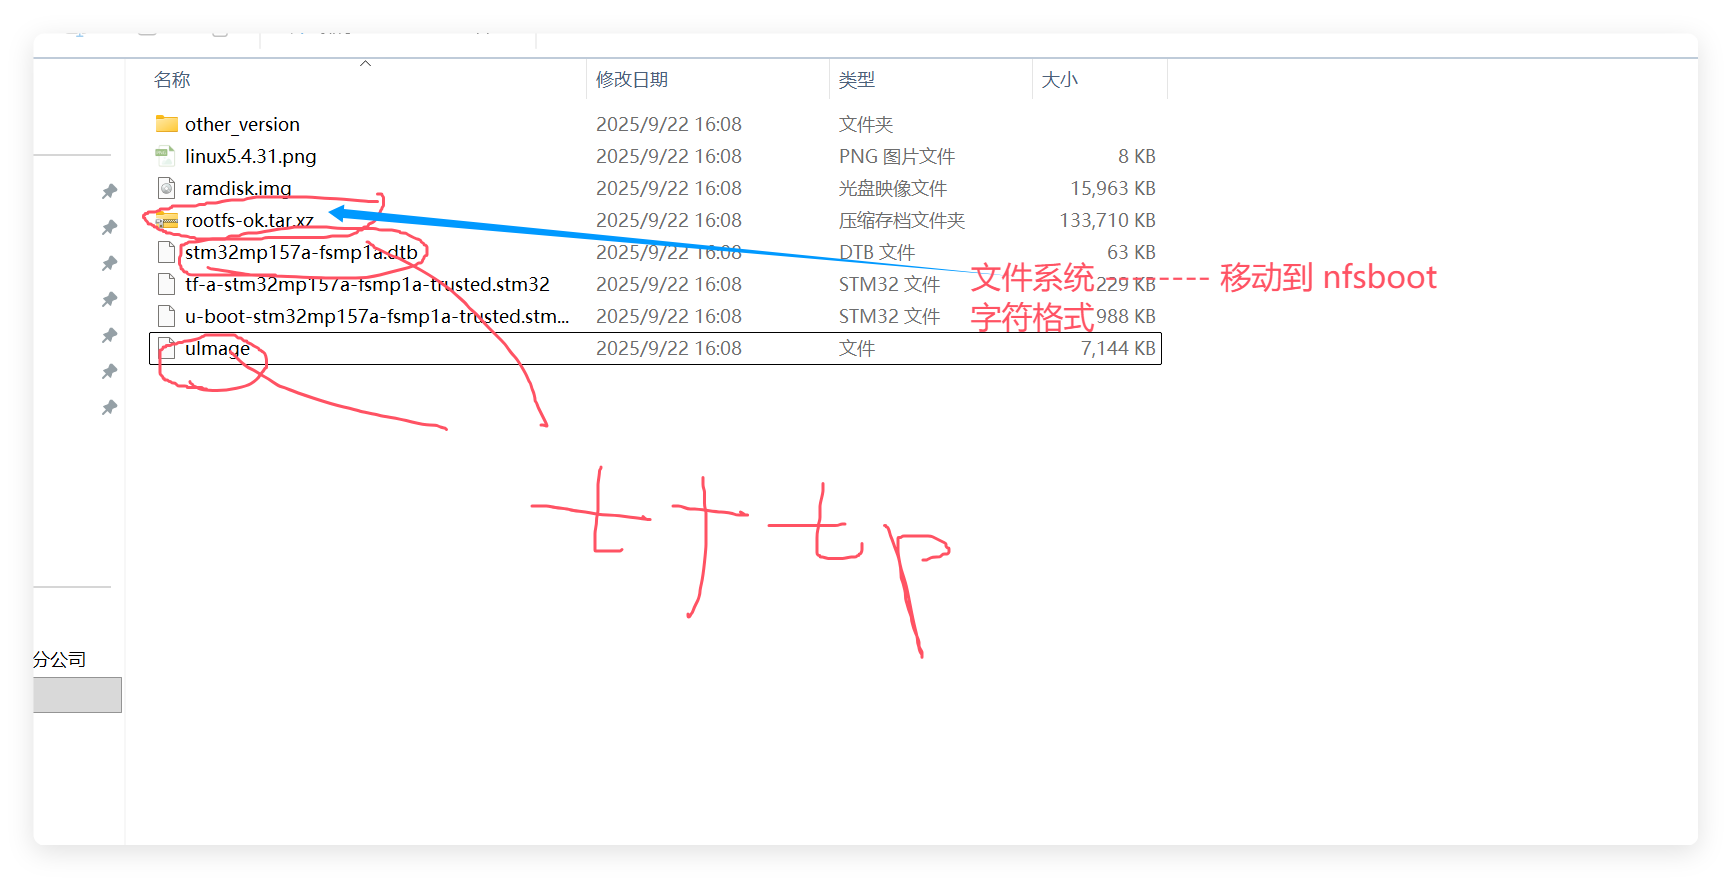Click size cell 63 KB

[x=1131, y=252]
